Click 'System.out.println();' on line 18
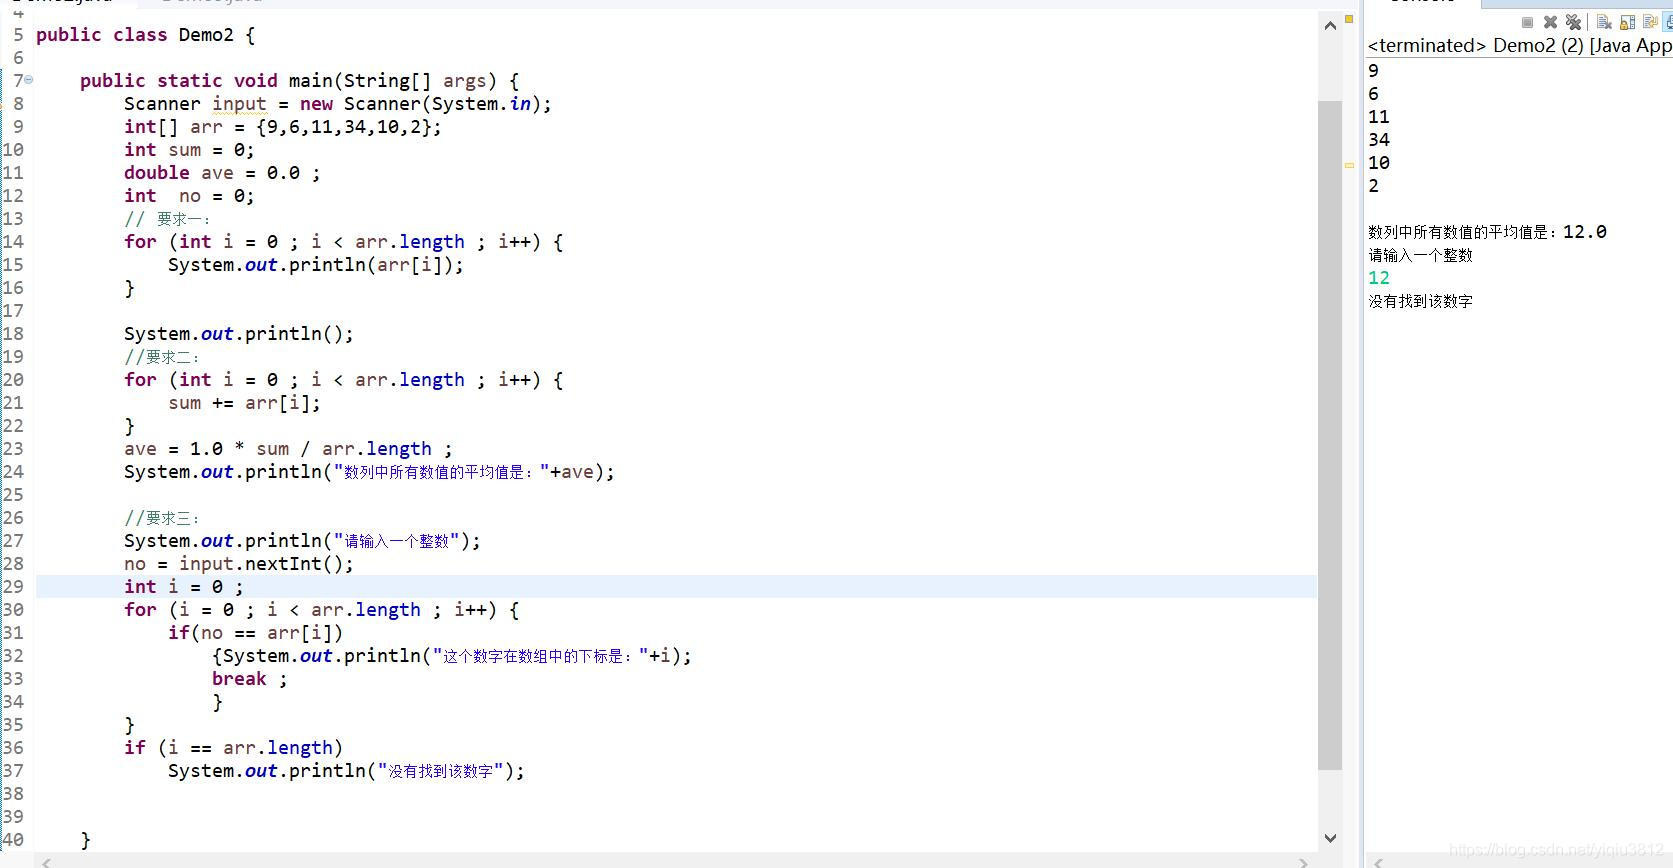The image size is (1673, 868). [239, 334]
